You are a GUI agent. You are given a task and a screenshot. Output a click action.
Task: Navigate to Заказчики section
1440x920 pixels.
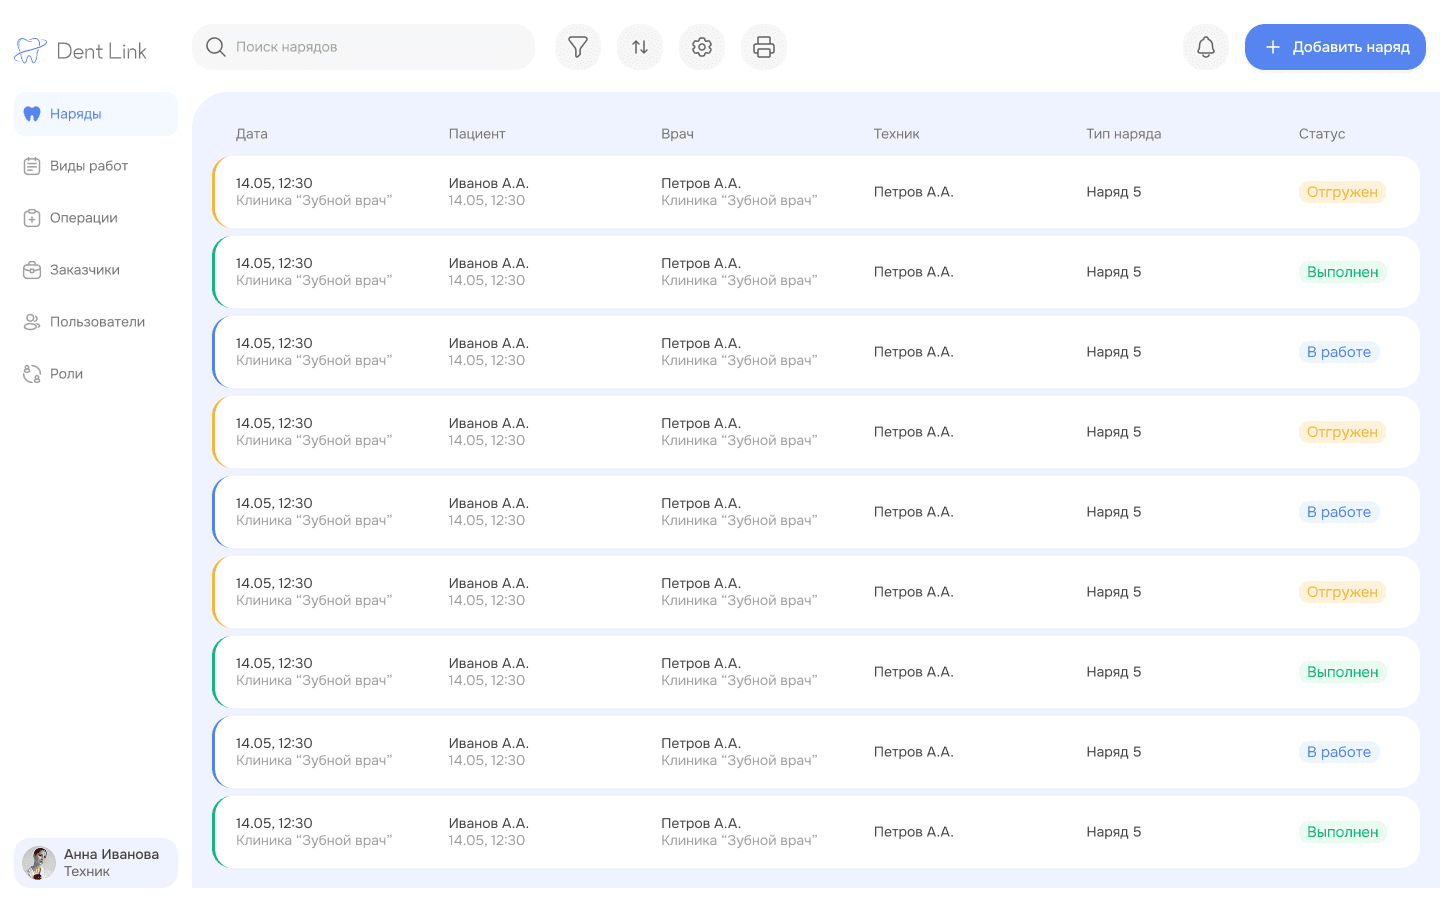tap(96, 270)
